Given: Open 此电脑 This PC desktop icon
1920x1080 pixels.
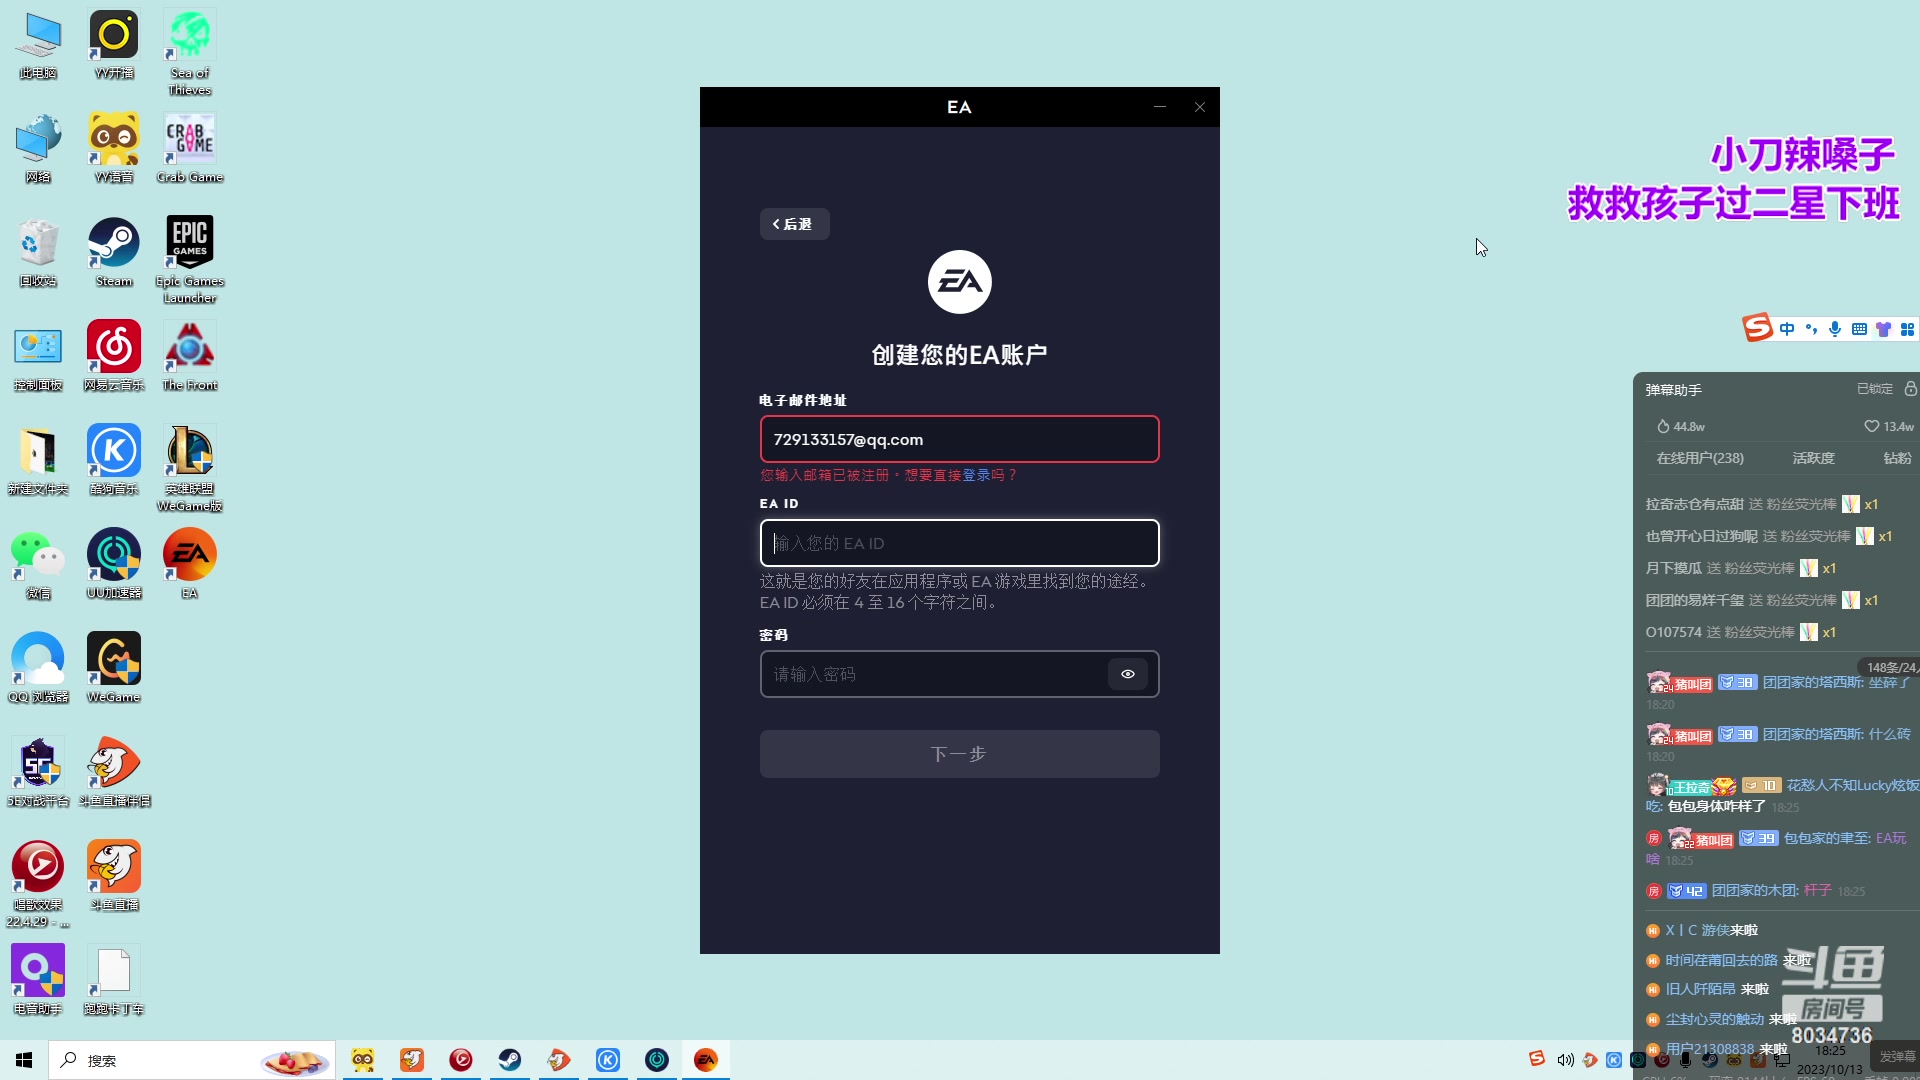Looking at the screenshot, I should click(38, 45).
